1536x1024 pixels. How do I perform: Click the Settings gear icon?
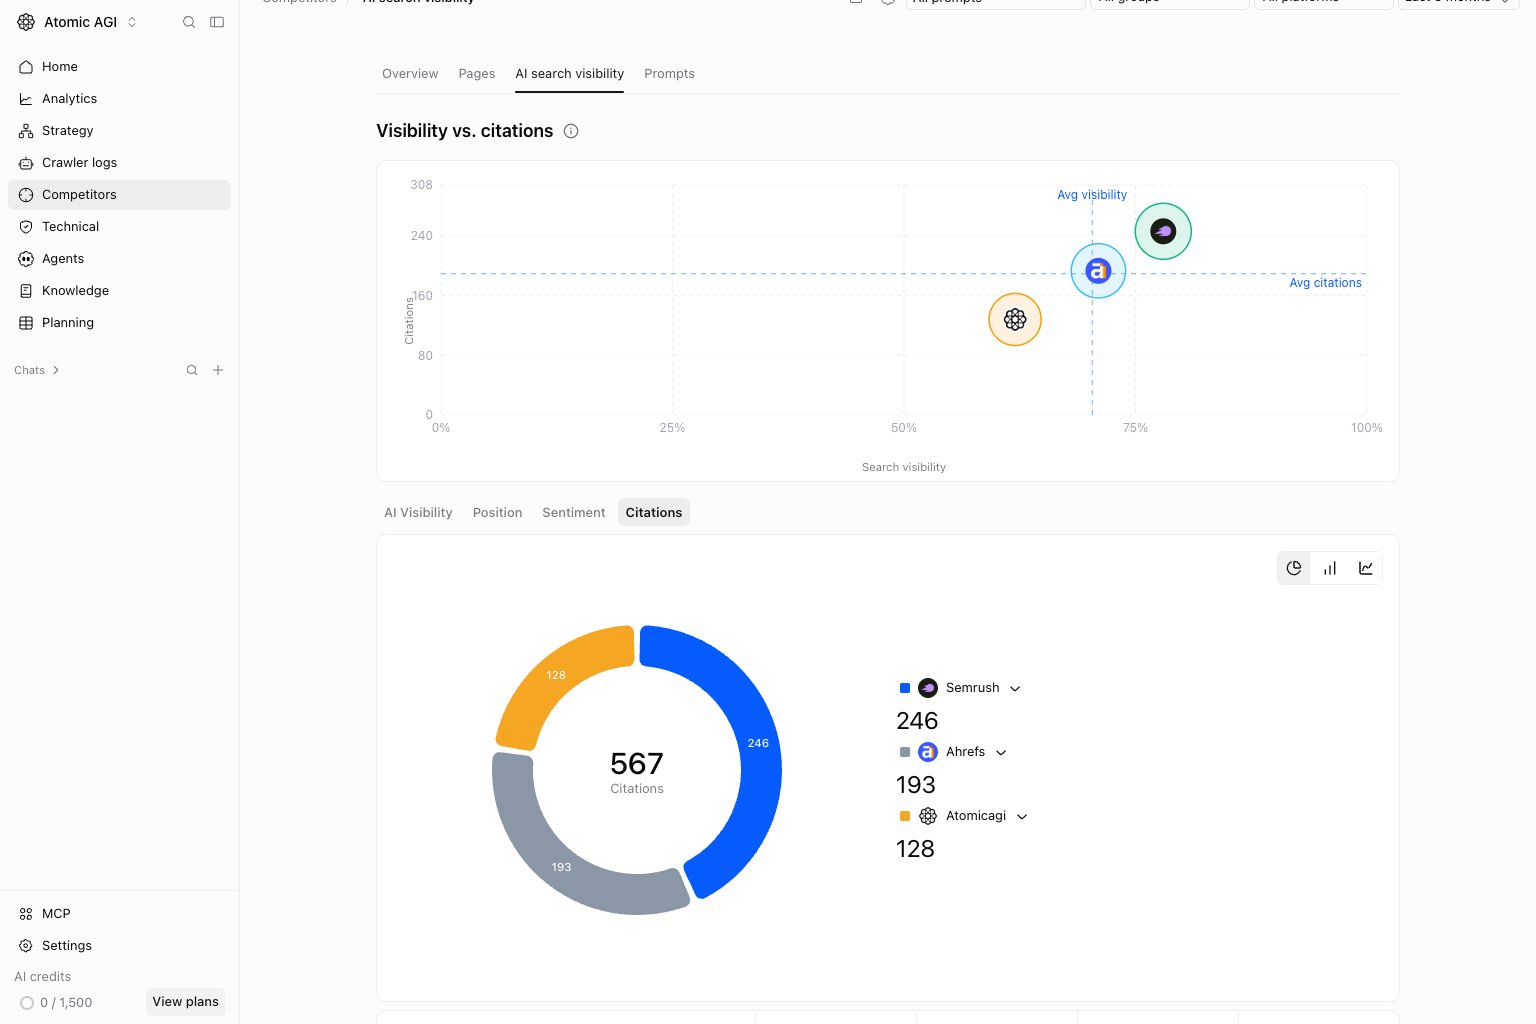point(26,946)
